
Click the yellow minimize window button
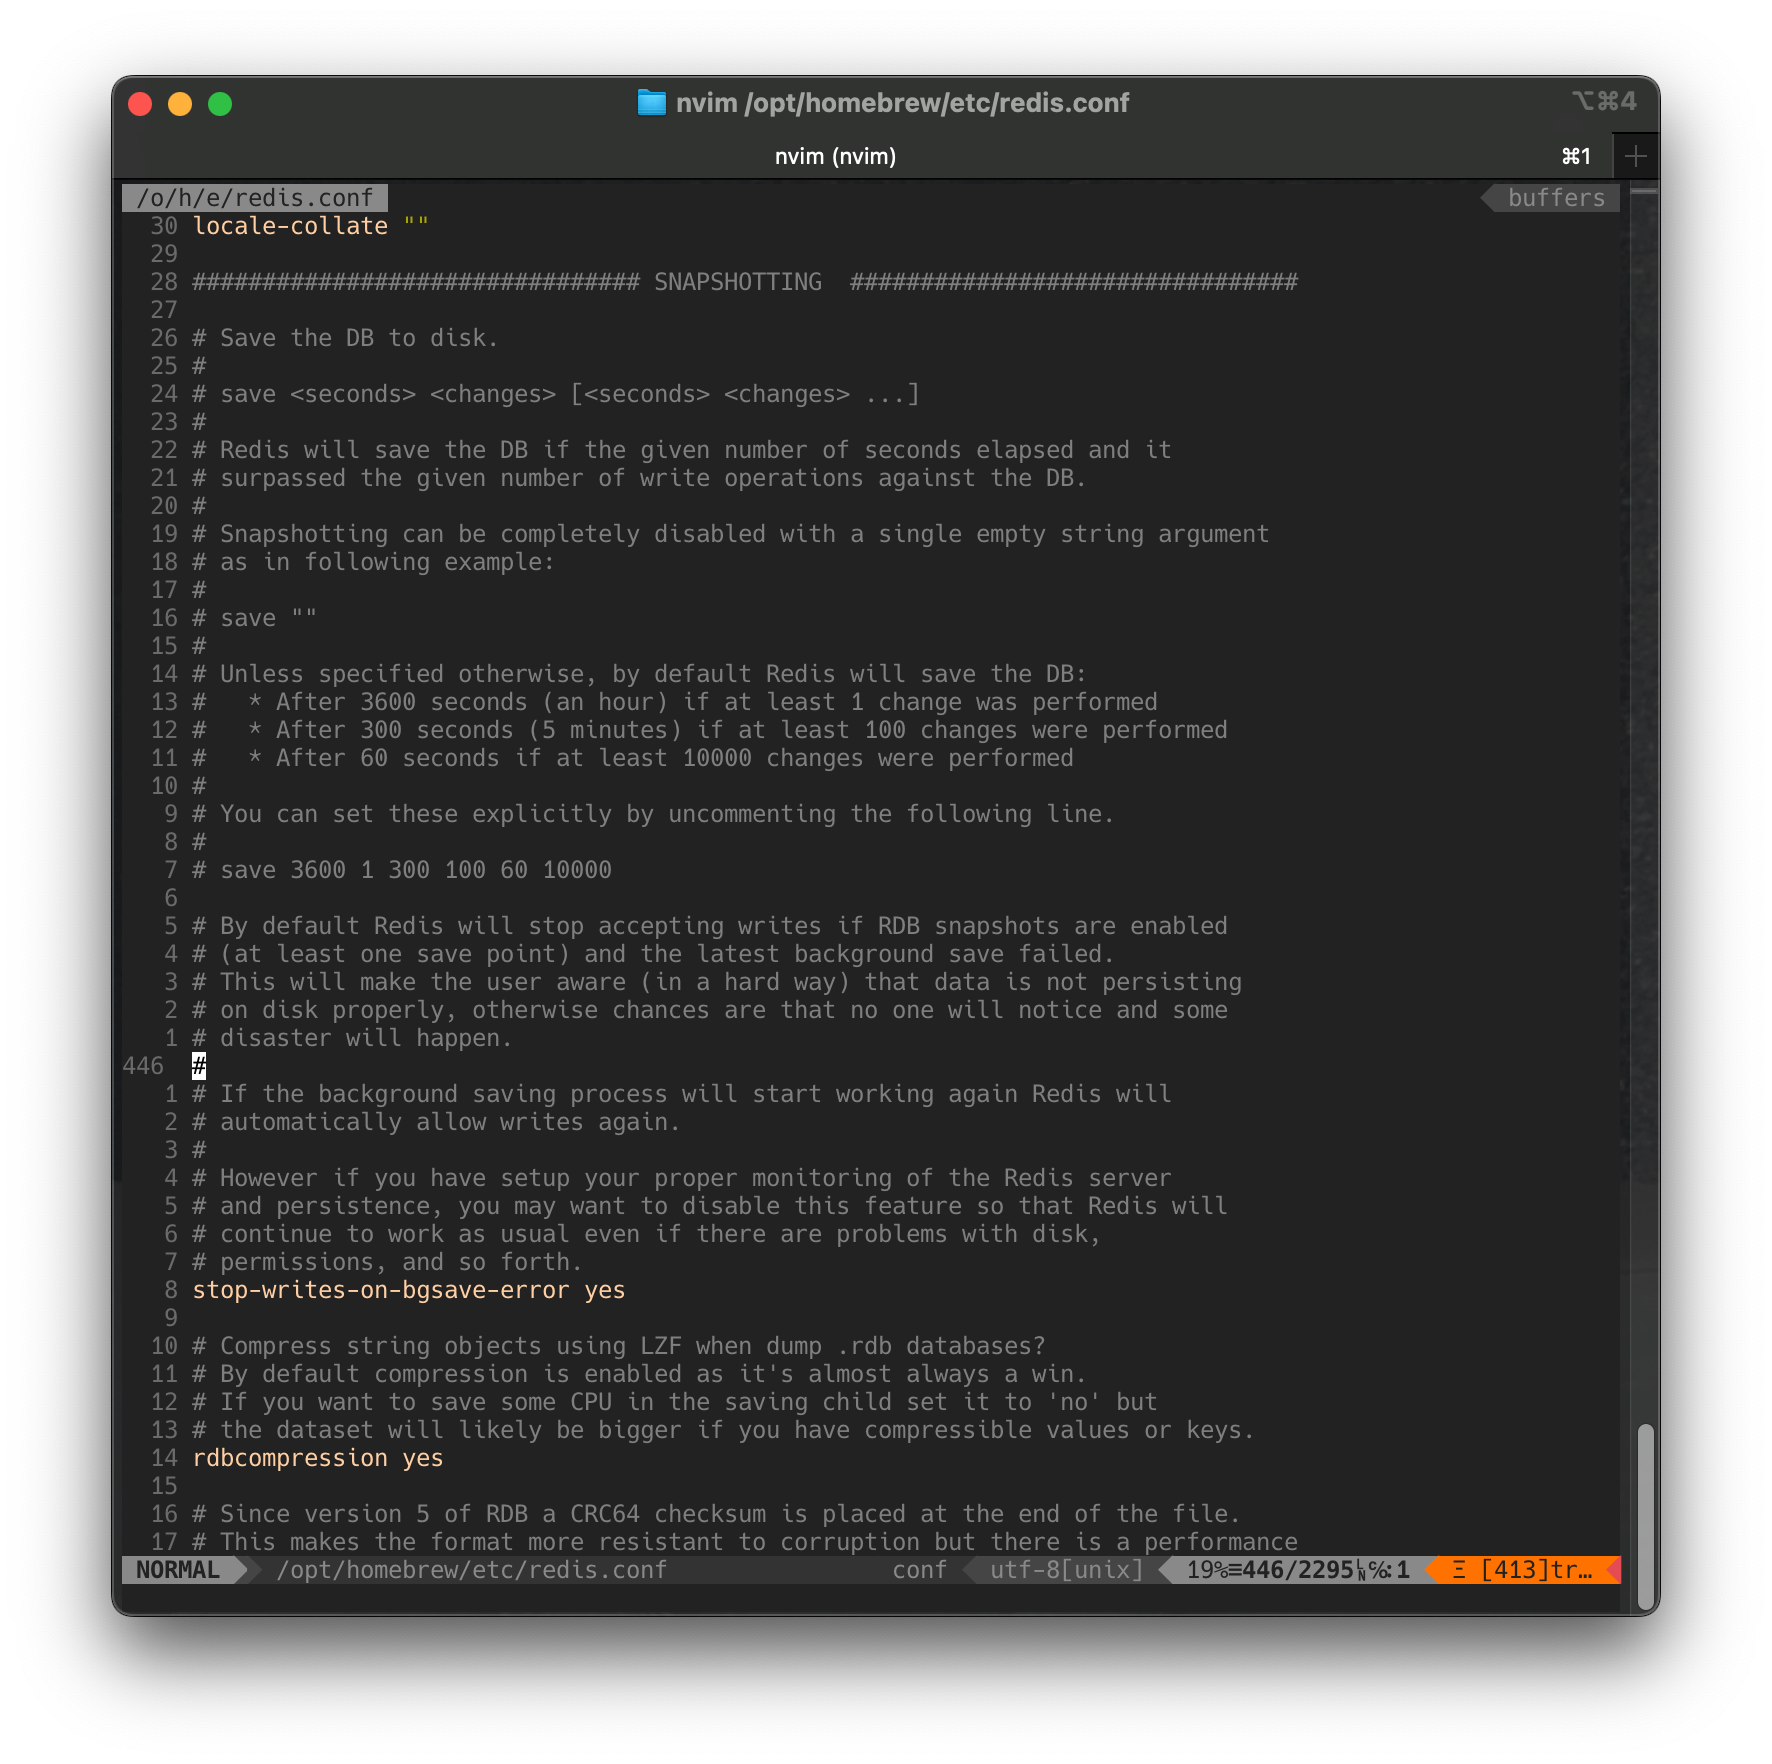pos(180,104)
